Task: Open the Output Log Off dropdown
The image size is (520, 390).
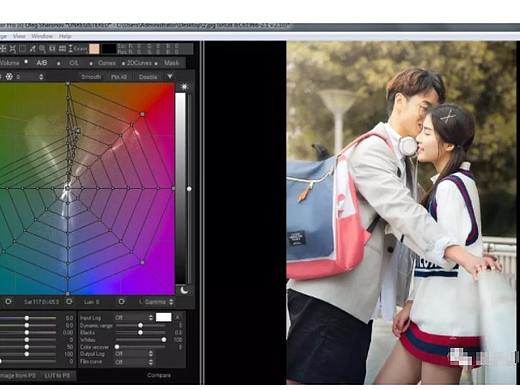Action: (134, 354)
